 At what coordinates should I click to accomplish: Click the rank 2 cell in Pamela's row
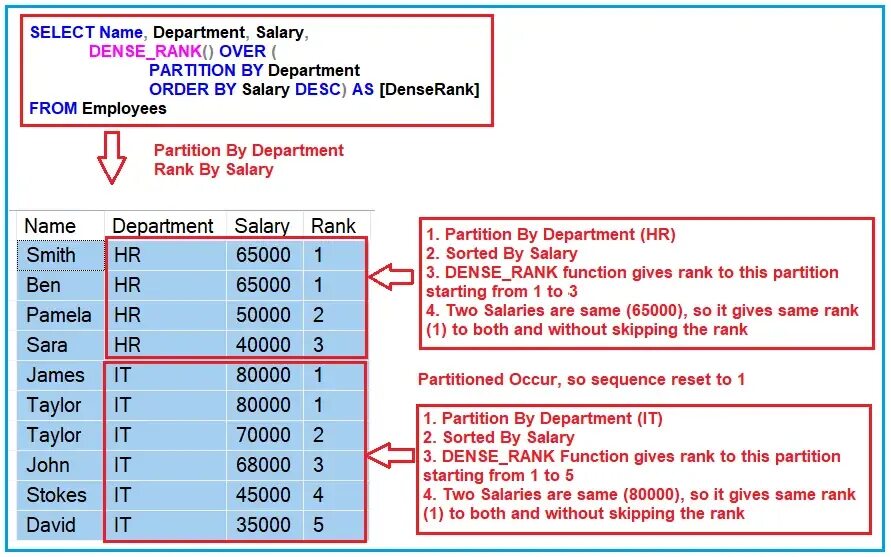point(335,315)
